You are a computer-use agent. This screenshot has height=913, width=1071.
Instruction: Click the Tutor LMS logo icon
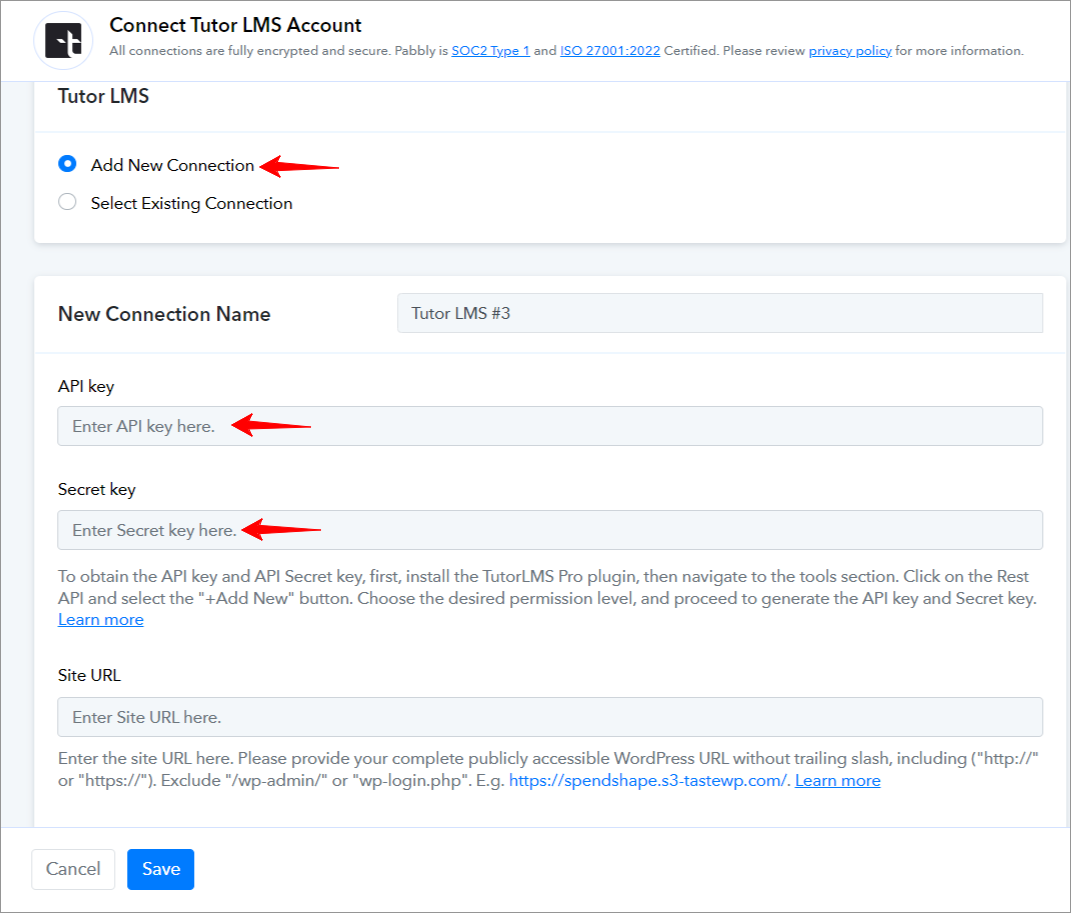tap(63, 41)
